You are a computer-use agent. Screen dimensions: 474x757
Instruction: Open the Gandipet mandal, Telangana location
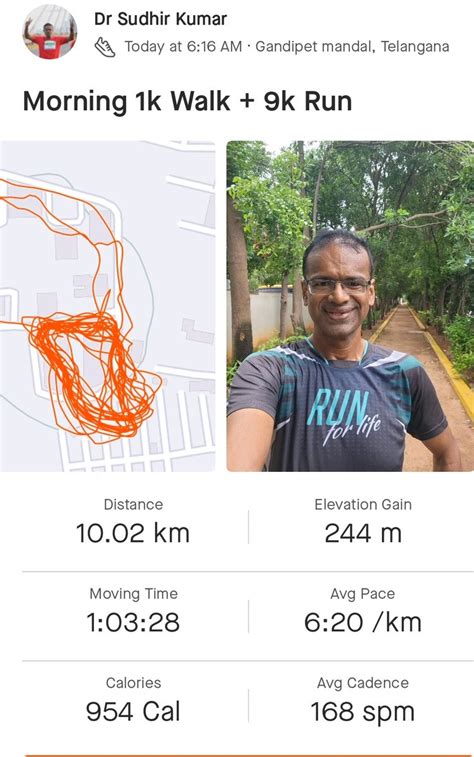click(x=352, y=47)
